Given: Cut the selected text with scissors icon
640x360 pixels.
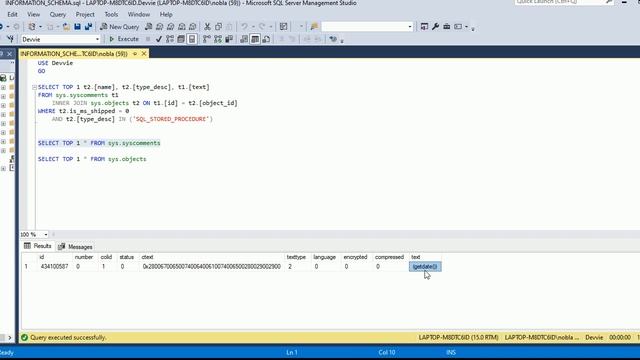Looking at the screenshot, I should (x=207, y=27).
